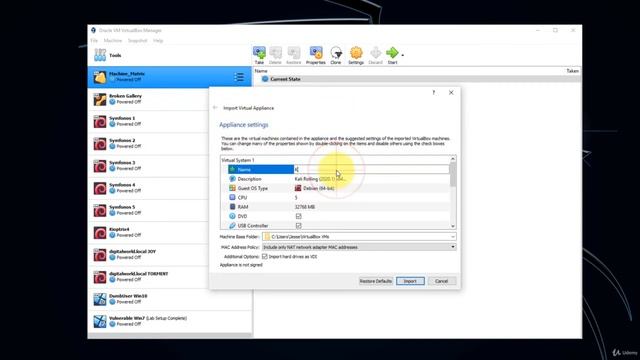The width and height of the screenshot is (640, 360).
Task: Open VM Settings gear icon
Action: pyautogui.click(x=356, y=53)
